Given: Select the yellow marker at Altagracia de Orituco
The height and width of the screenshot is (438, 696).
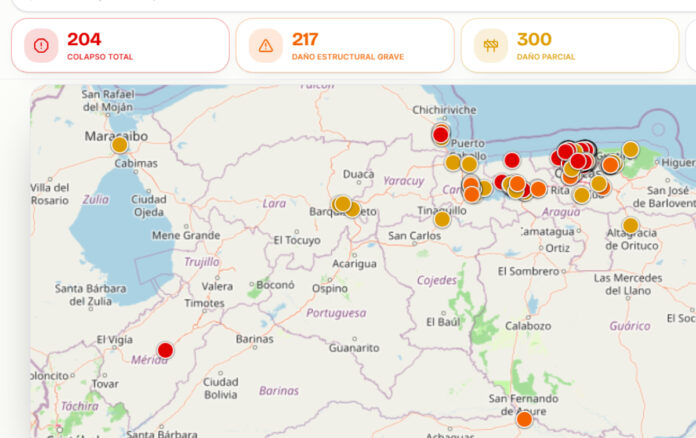Looking at the screenshot, I should point(631,225).
